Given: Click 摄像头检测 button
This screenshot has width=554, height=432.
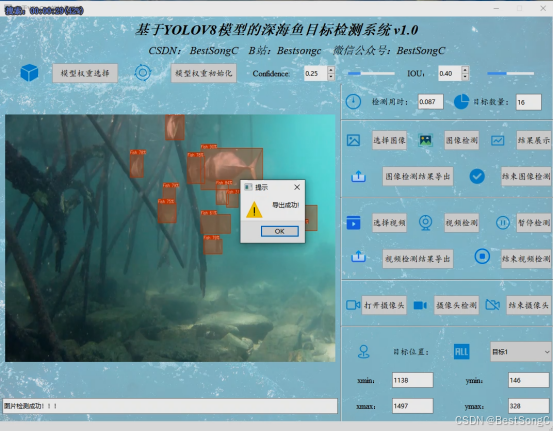Looking at the screenshot, I should coord(456,305).
